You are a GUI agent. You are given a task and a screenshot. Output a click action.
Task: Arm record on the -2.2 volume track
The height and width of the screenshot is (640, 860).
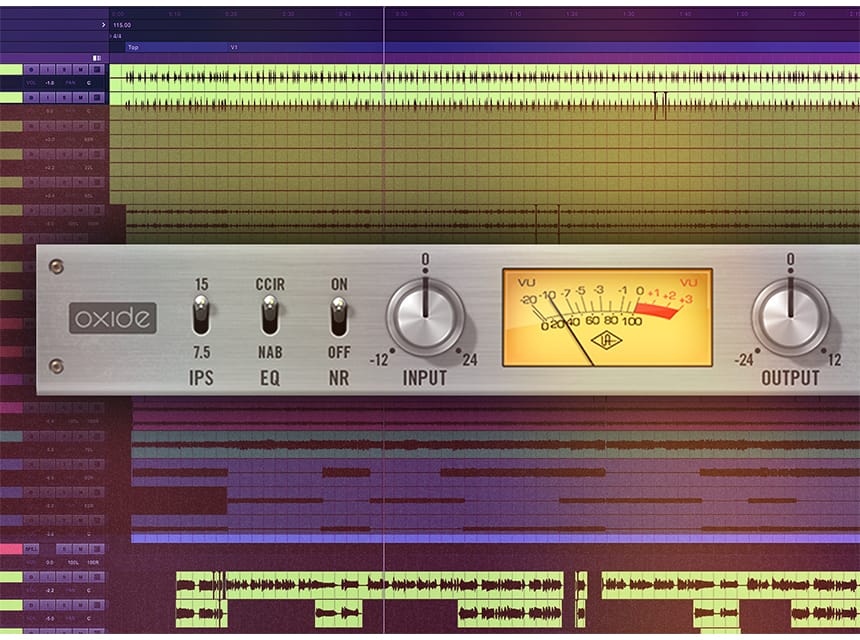(31, 577)
